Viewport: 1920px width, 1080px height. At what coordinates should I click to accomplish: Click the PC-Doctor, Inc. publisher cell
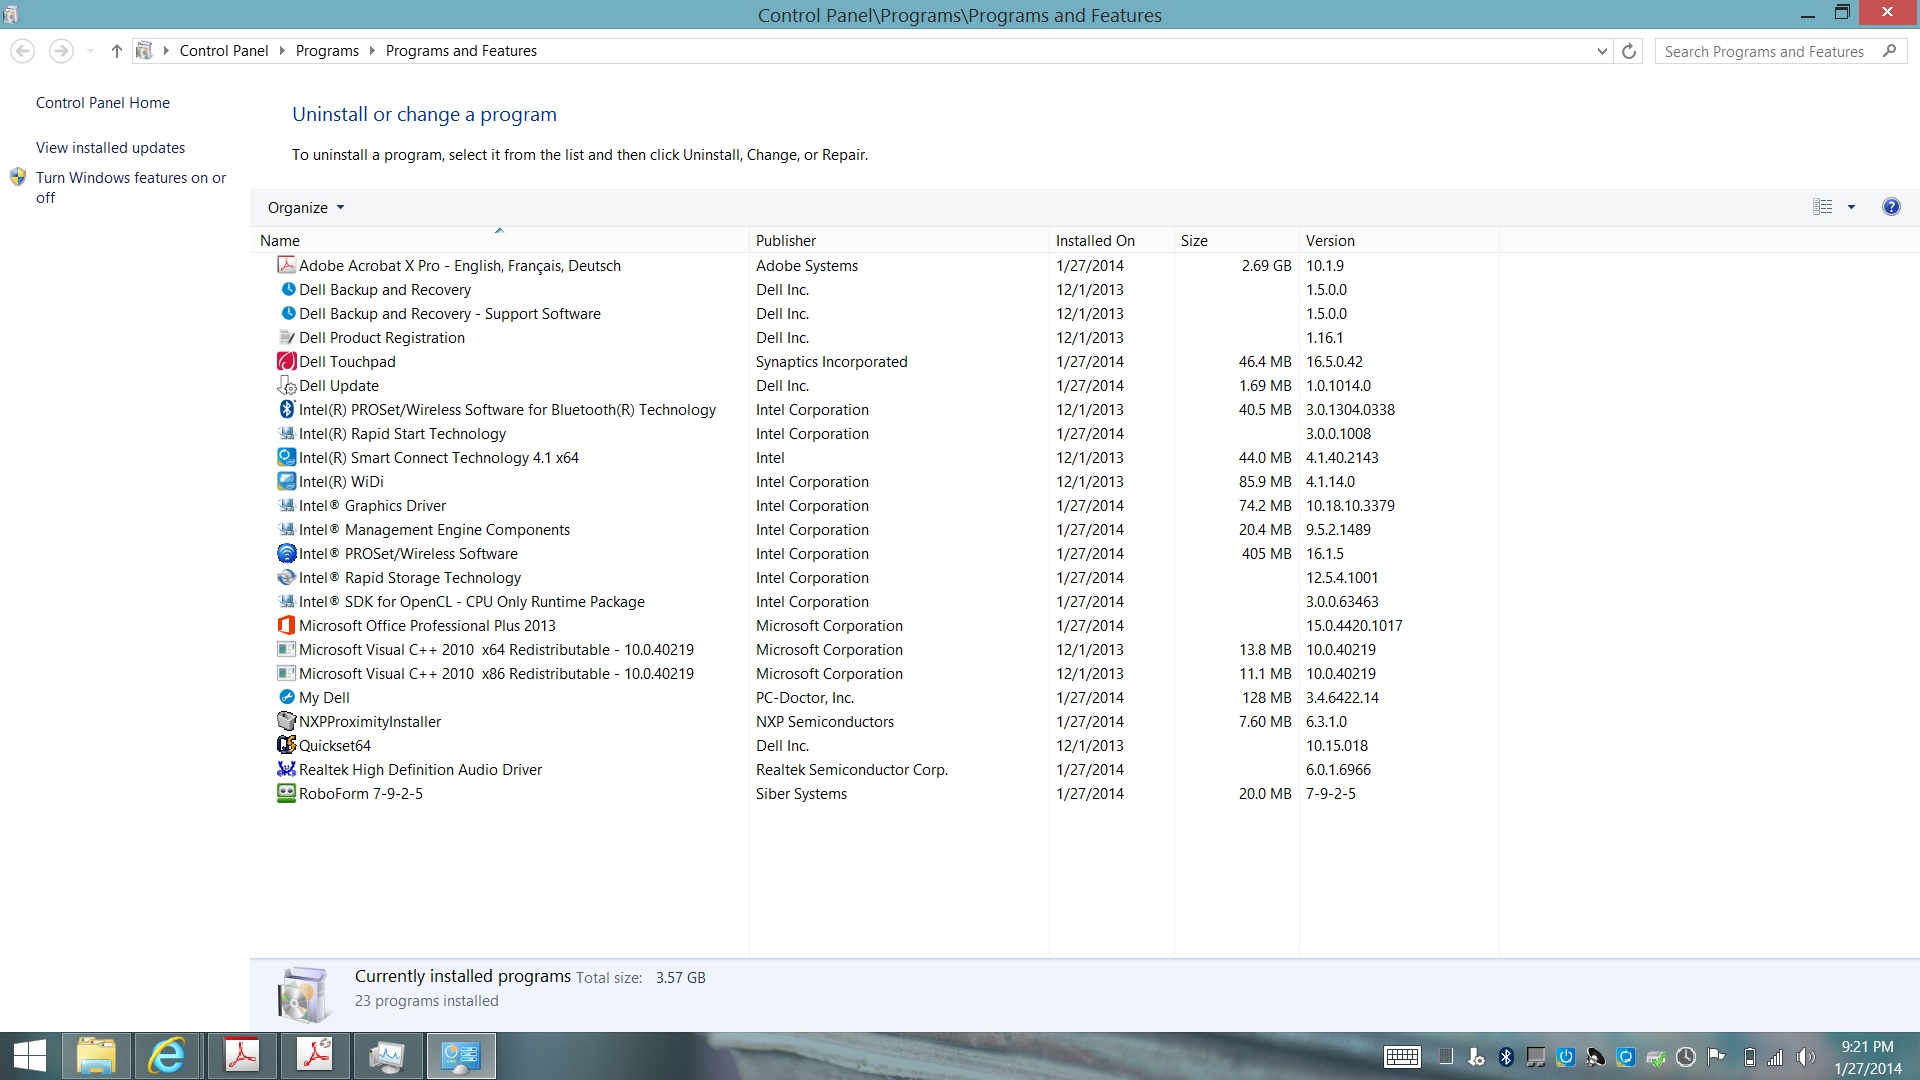click(x=805, y=697)
